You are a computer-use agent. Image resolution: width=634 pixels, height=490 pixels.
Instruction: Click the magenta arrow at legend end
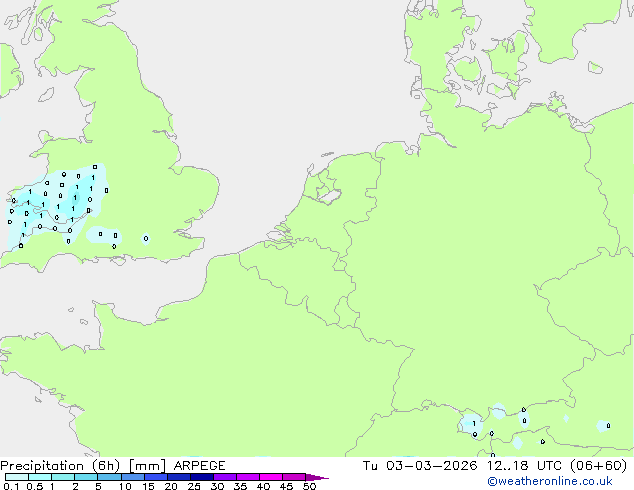[x=318, y=478]
